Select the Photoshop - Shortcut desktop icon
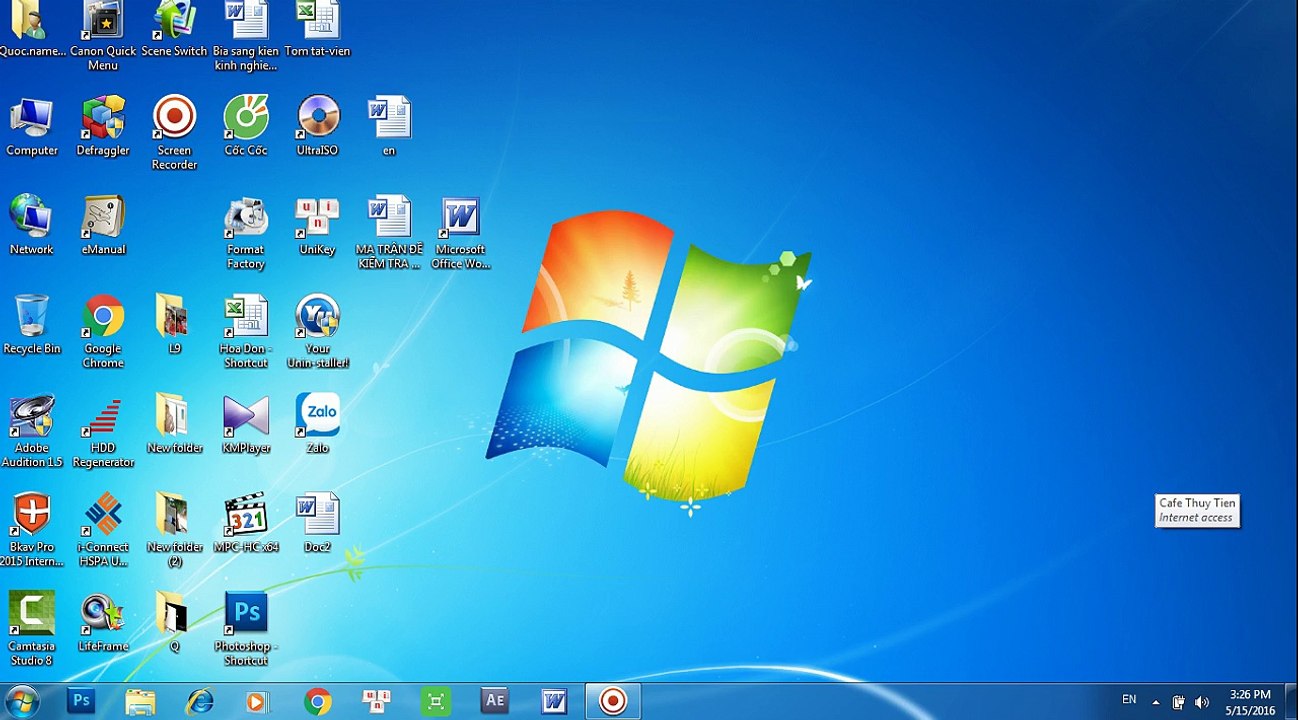The image size is (1298, 720). [246, 628]
